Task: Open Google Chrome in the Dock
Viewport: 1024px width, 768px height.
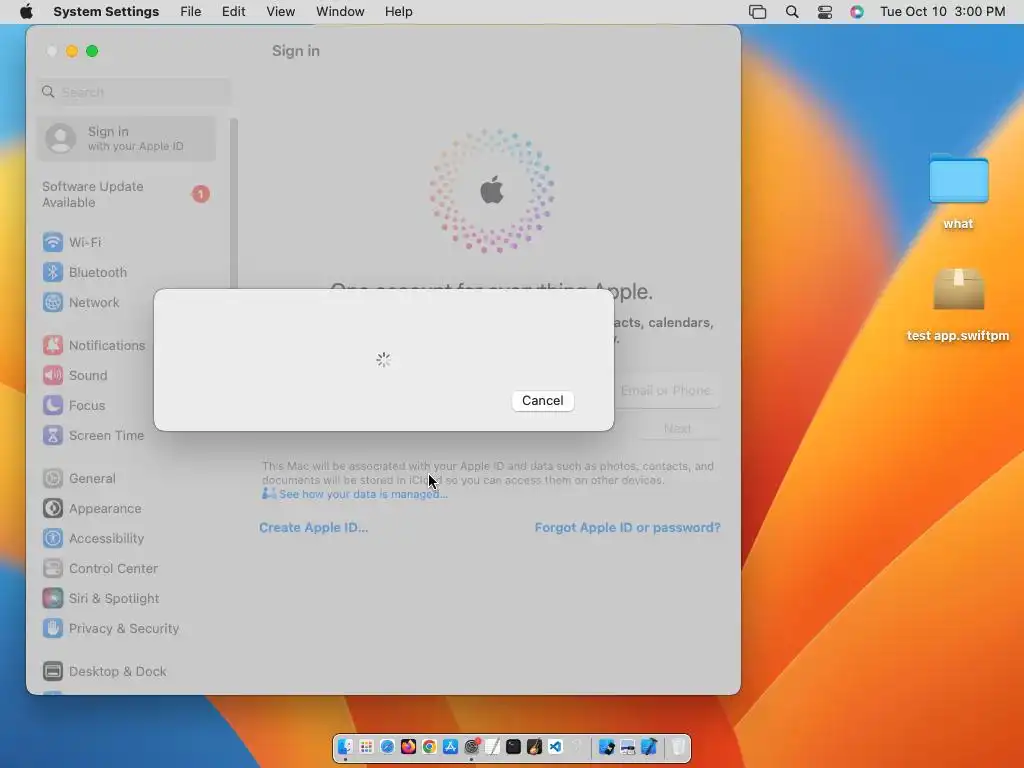Action: [x=429, y=746]
